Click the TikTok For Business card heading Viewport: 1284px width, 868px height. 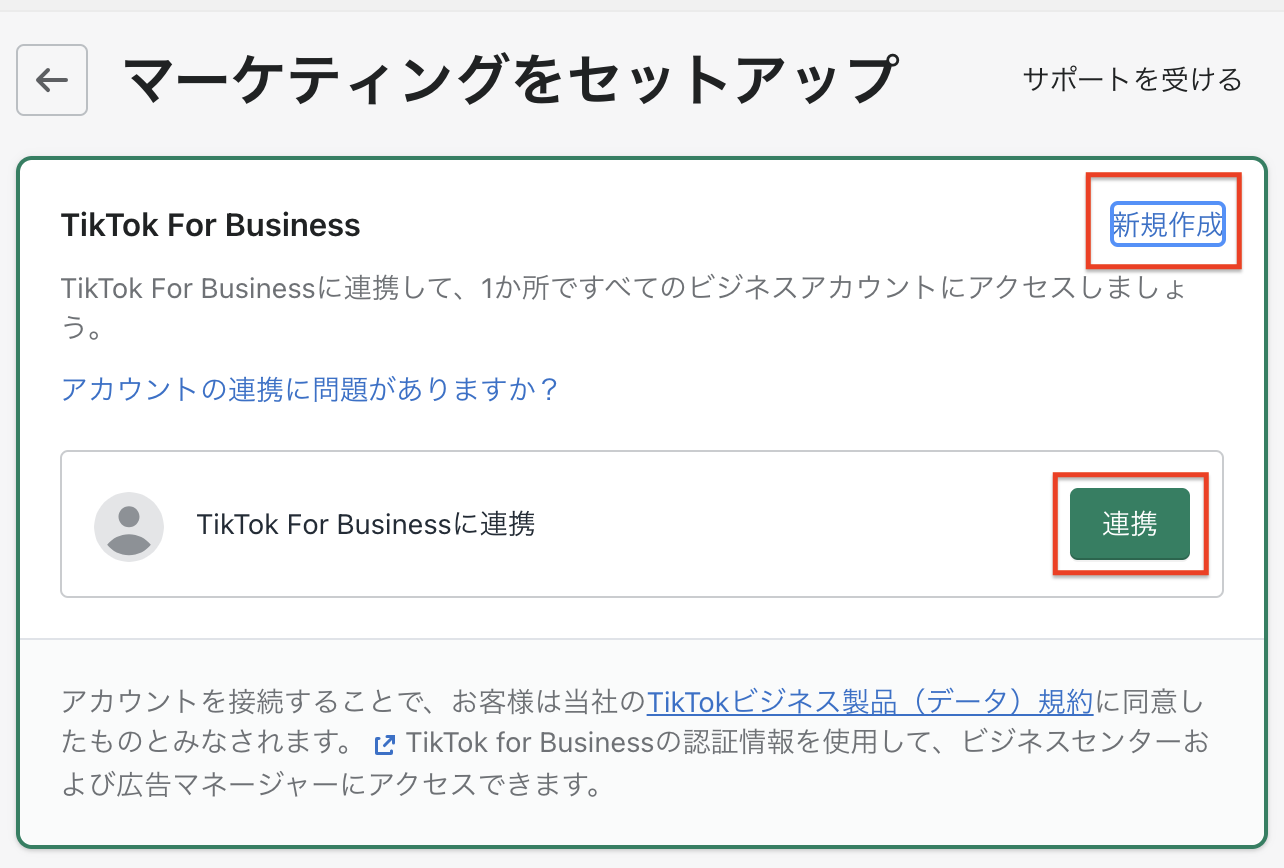click(x=210, y=225)
